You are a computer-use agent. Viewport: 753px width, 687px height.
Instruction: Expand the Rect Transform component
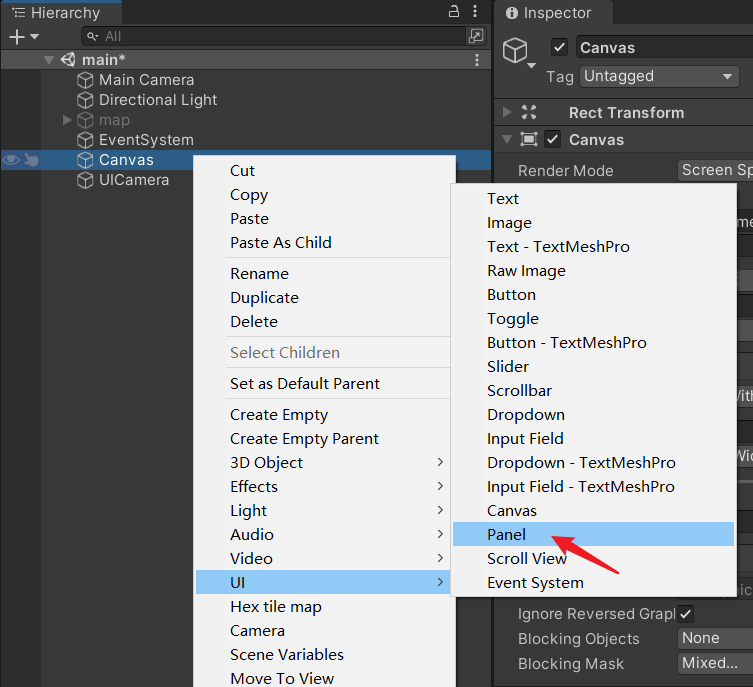[507, 112]
